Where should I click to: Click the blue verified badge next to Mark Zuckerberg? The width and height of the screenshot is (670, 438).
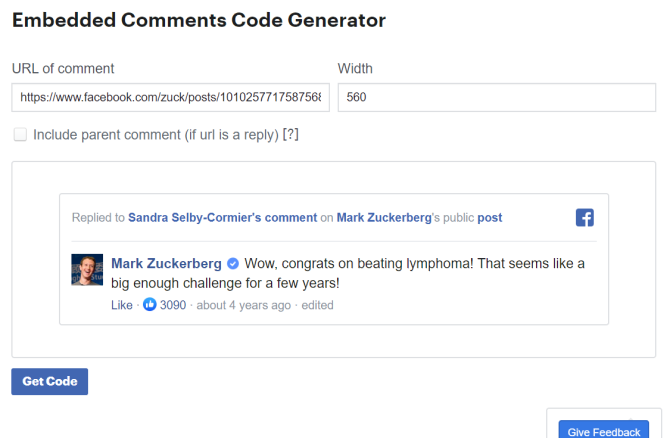(233, 264)
